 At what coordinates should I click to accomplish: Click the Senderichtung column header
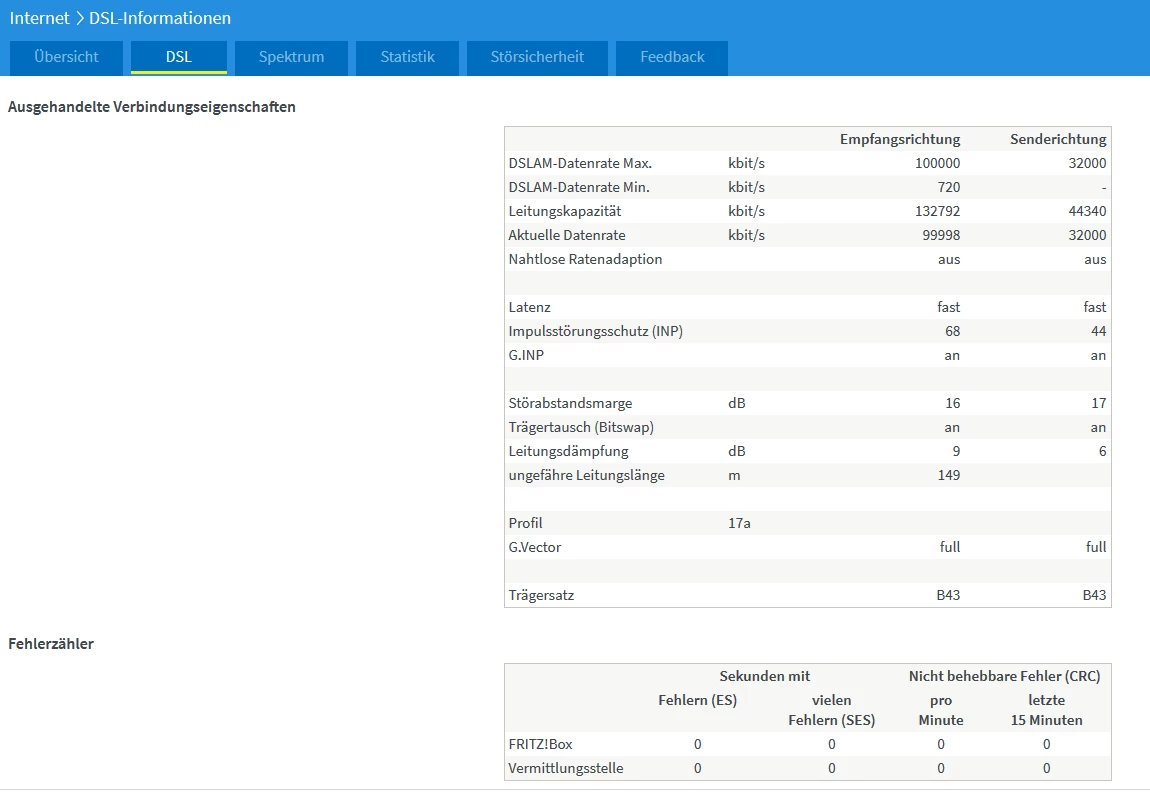point(1057,139)
